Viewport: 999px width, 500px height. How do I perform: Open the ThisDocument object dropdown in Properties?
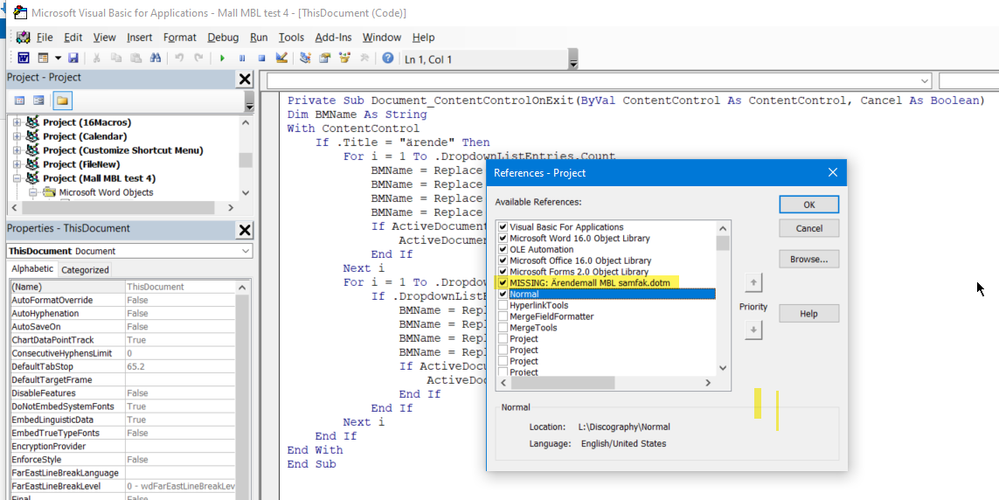[x=246, y=251]
